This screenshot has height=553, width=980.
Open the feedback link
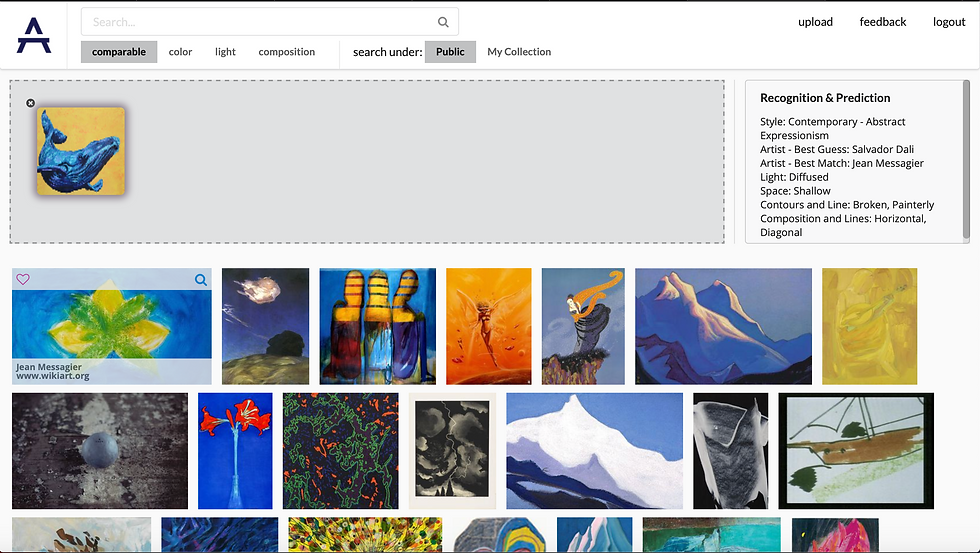882,22
